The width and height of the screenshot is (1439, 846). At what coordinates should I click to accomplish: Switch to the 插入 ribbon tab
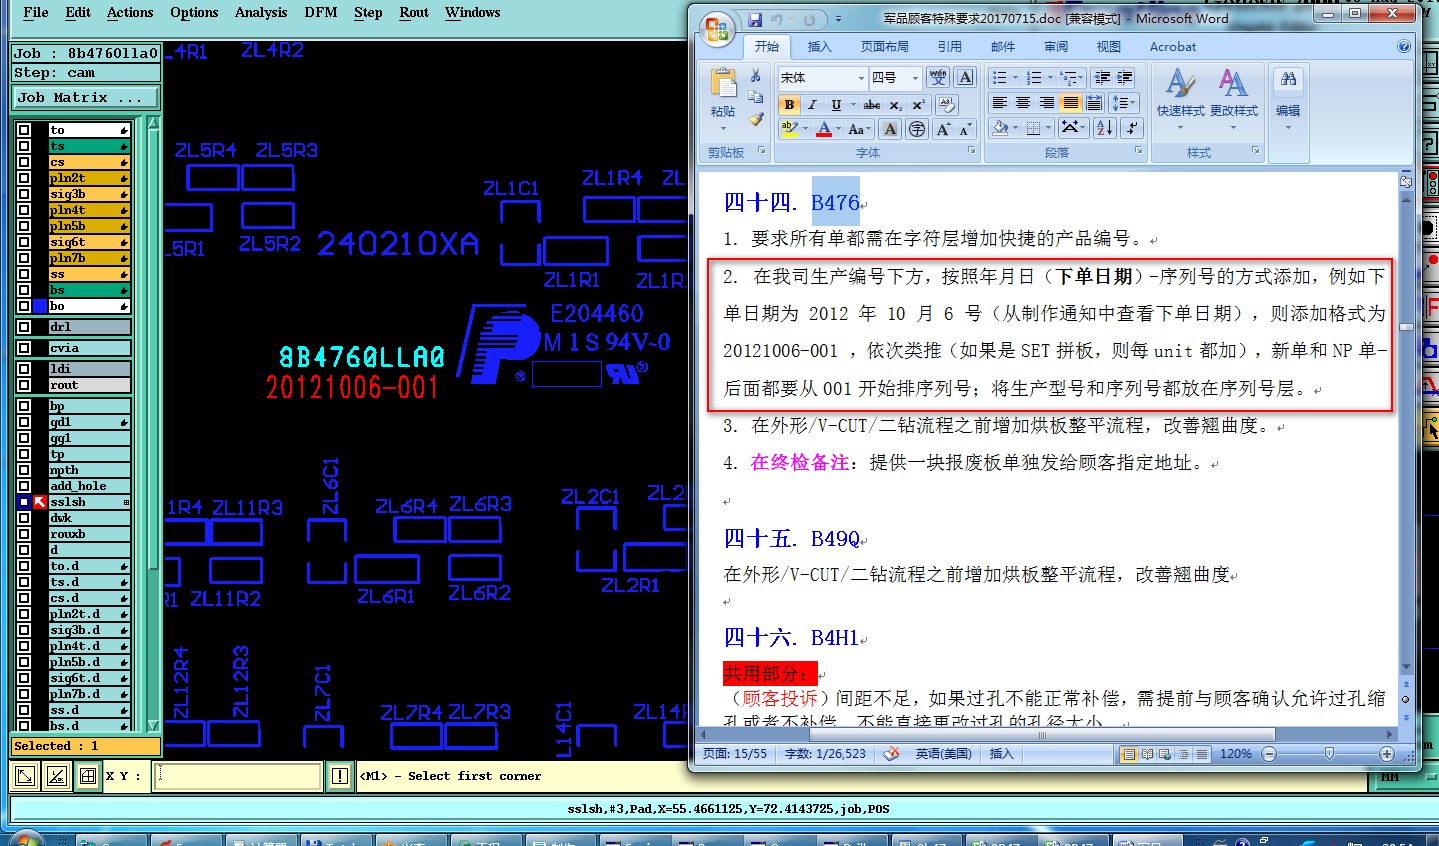[819, 46]
